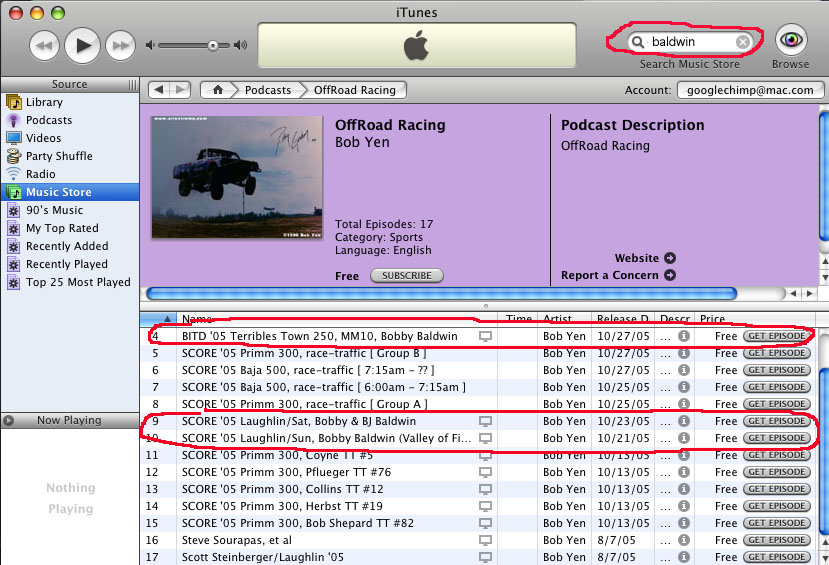Open the podcast Website arrow link

[670, 258]
